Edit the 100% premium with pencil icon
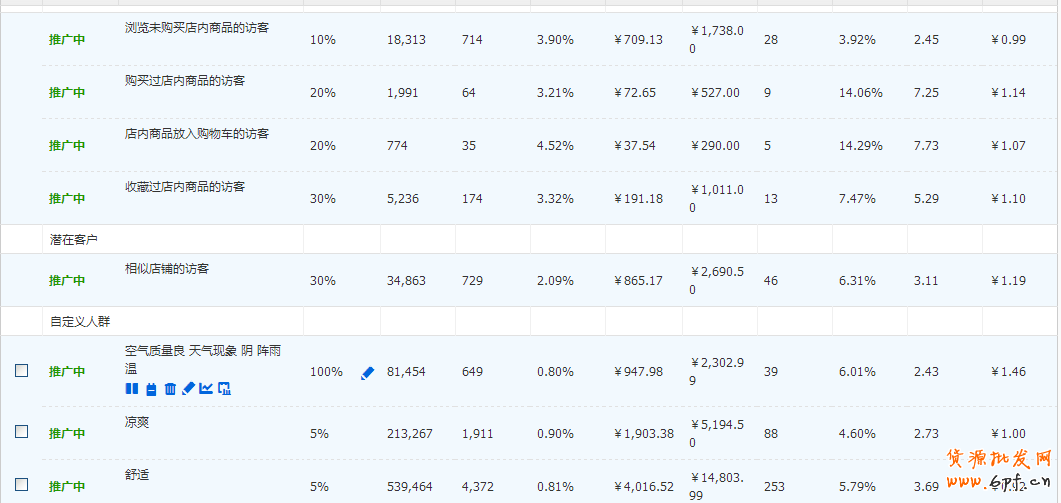 pos(367,373)
